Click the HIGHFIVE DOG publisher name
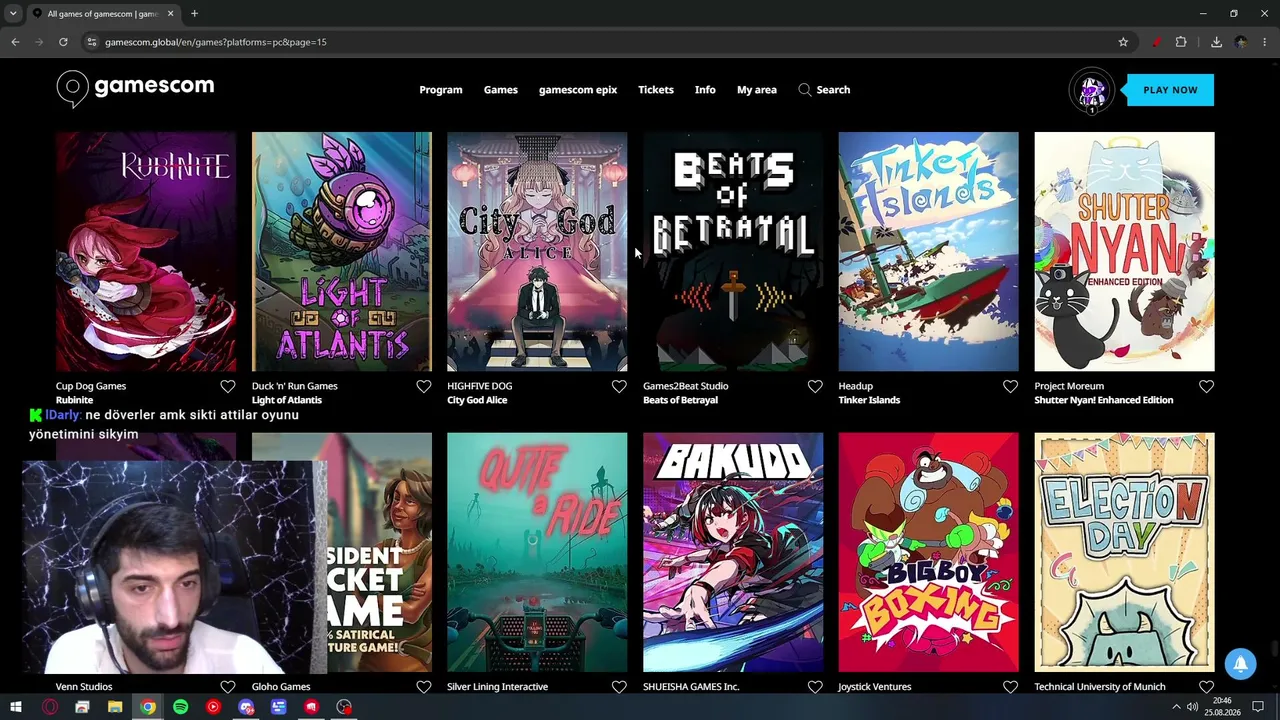This screenshot has height=720, width=1280. (479, 386)
